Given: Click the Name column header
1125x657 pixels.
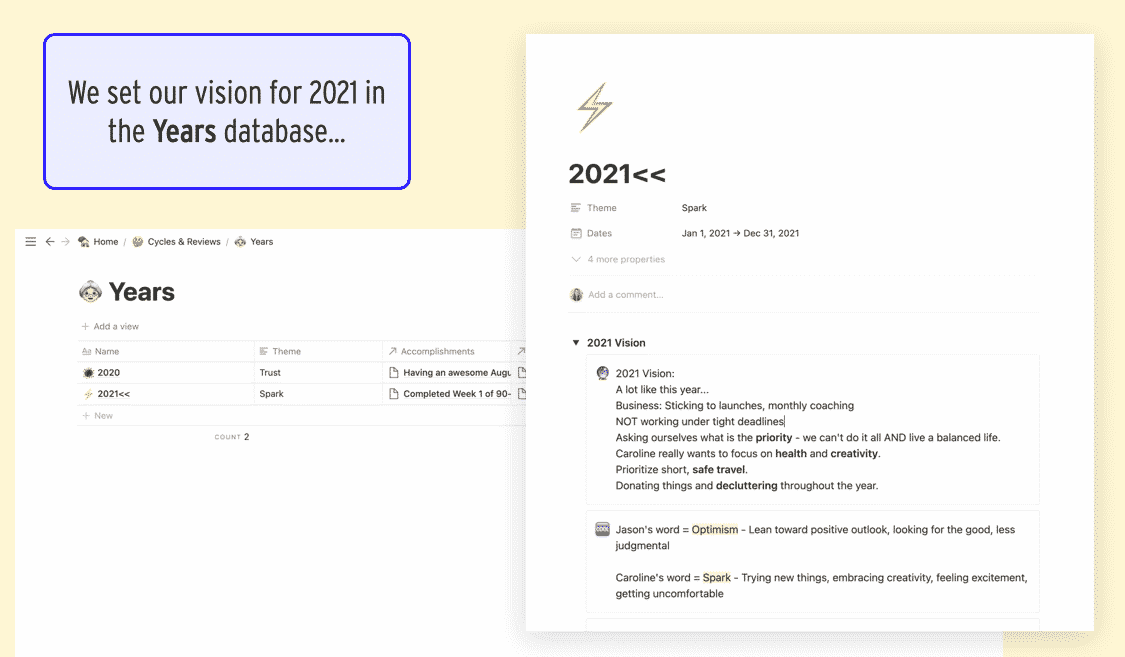Looking at the screenshot, I should click(x=166, y=351).
